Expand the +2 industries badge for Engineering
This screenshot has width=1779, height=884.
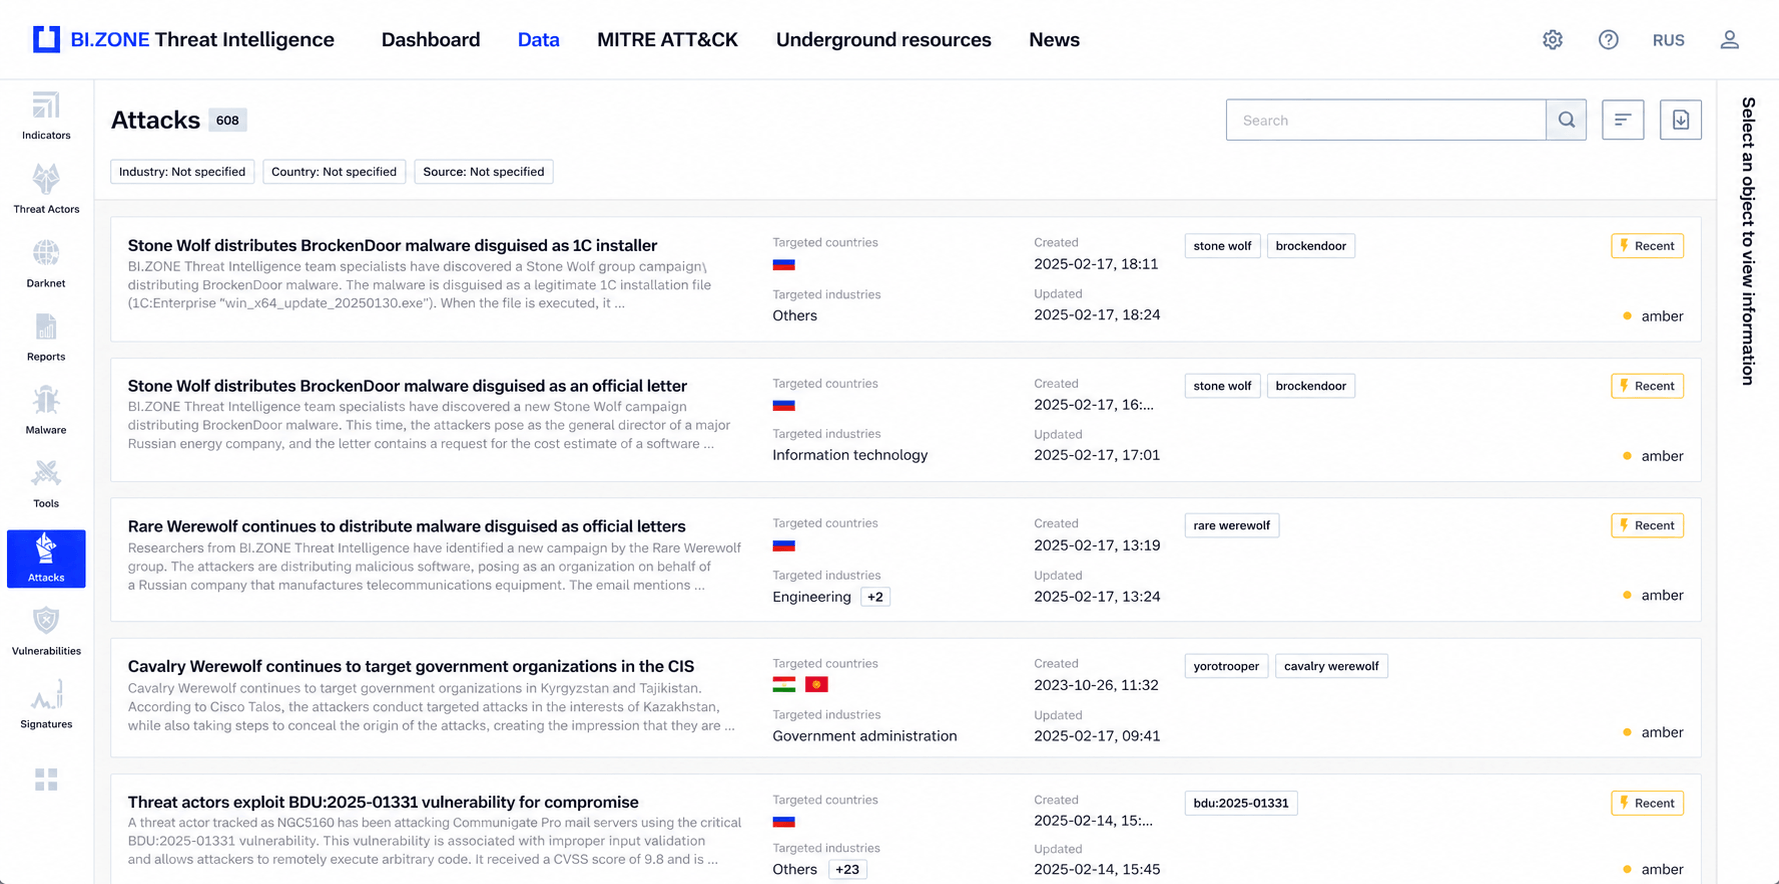[x=875, y=597]
